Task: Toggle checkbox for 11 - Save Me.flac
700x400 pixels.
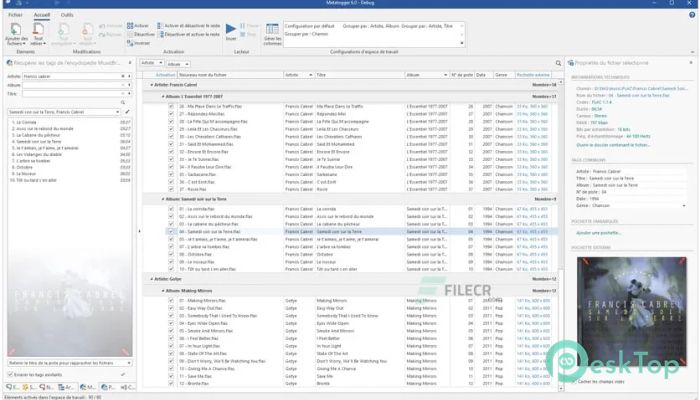Action: tap(171, 376)
